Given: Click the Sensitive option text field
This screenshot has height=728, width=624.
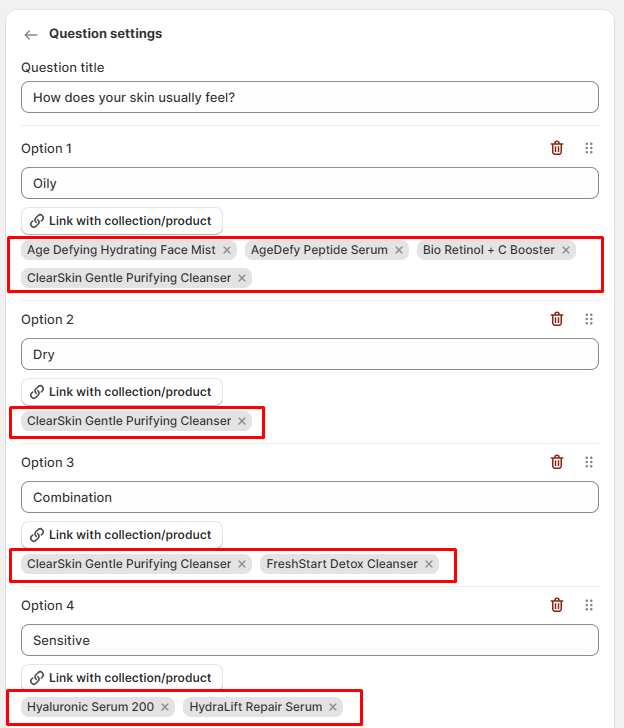Looking at the screenshot, I should (x=309, y=640).
